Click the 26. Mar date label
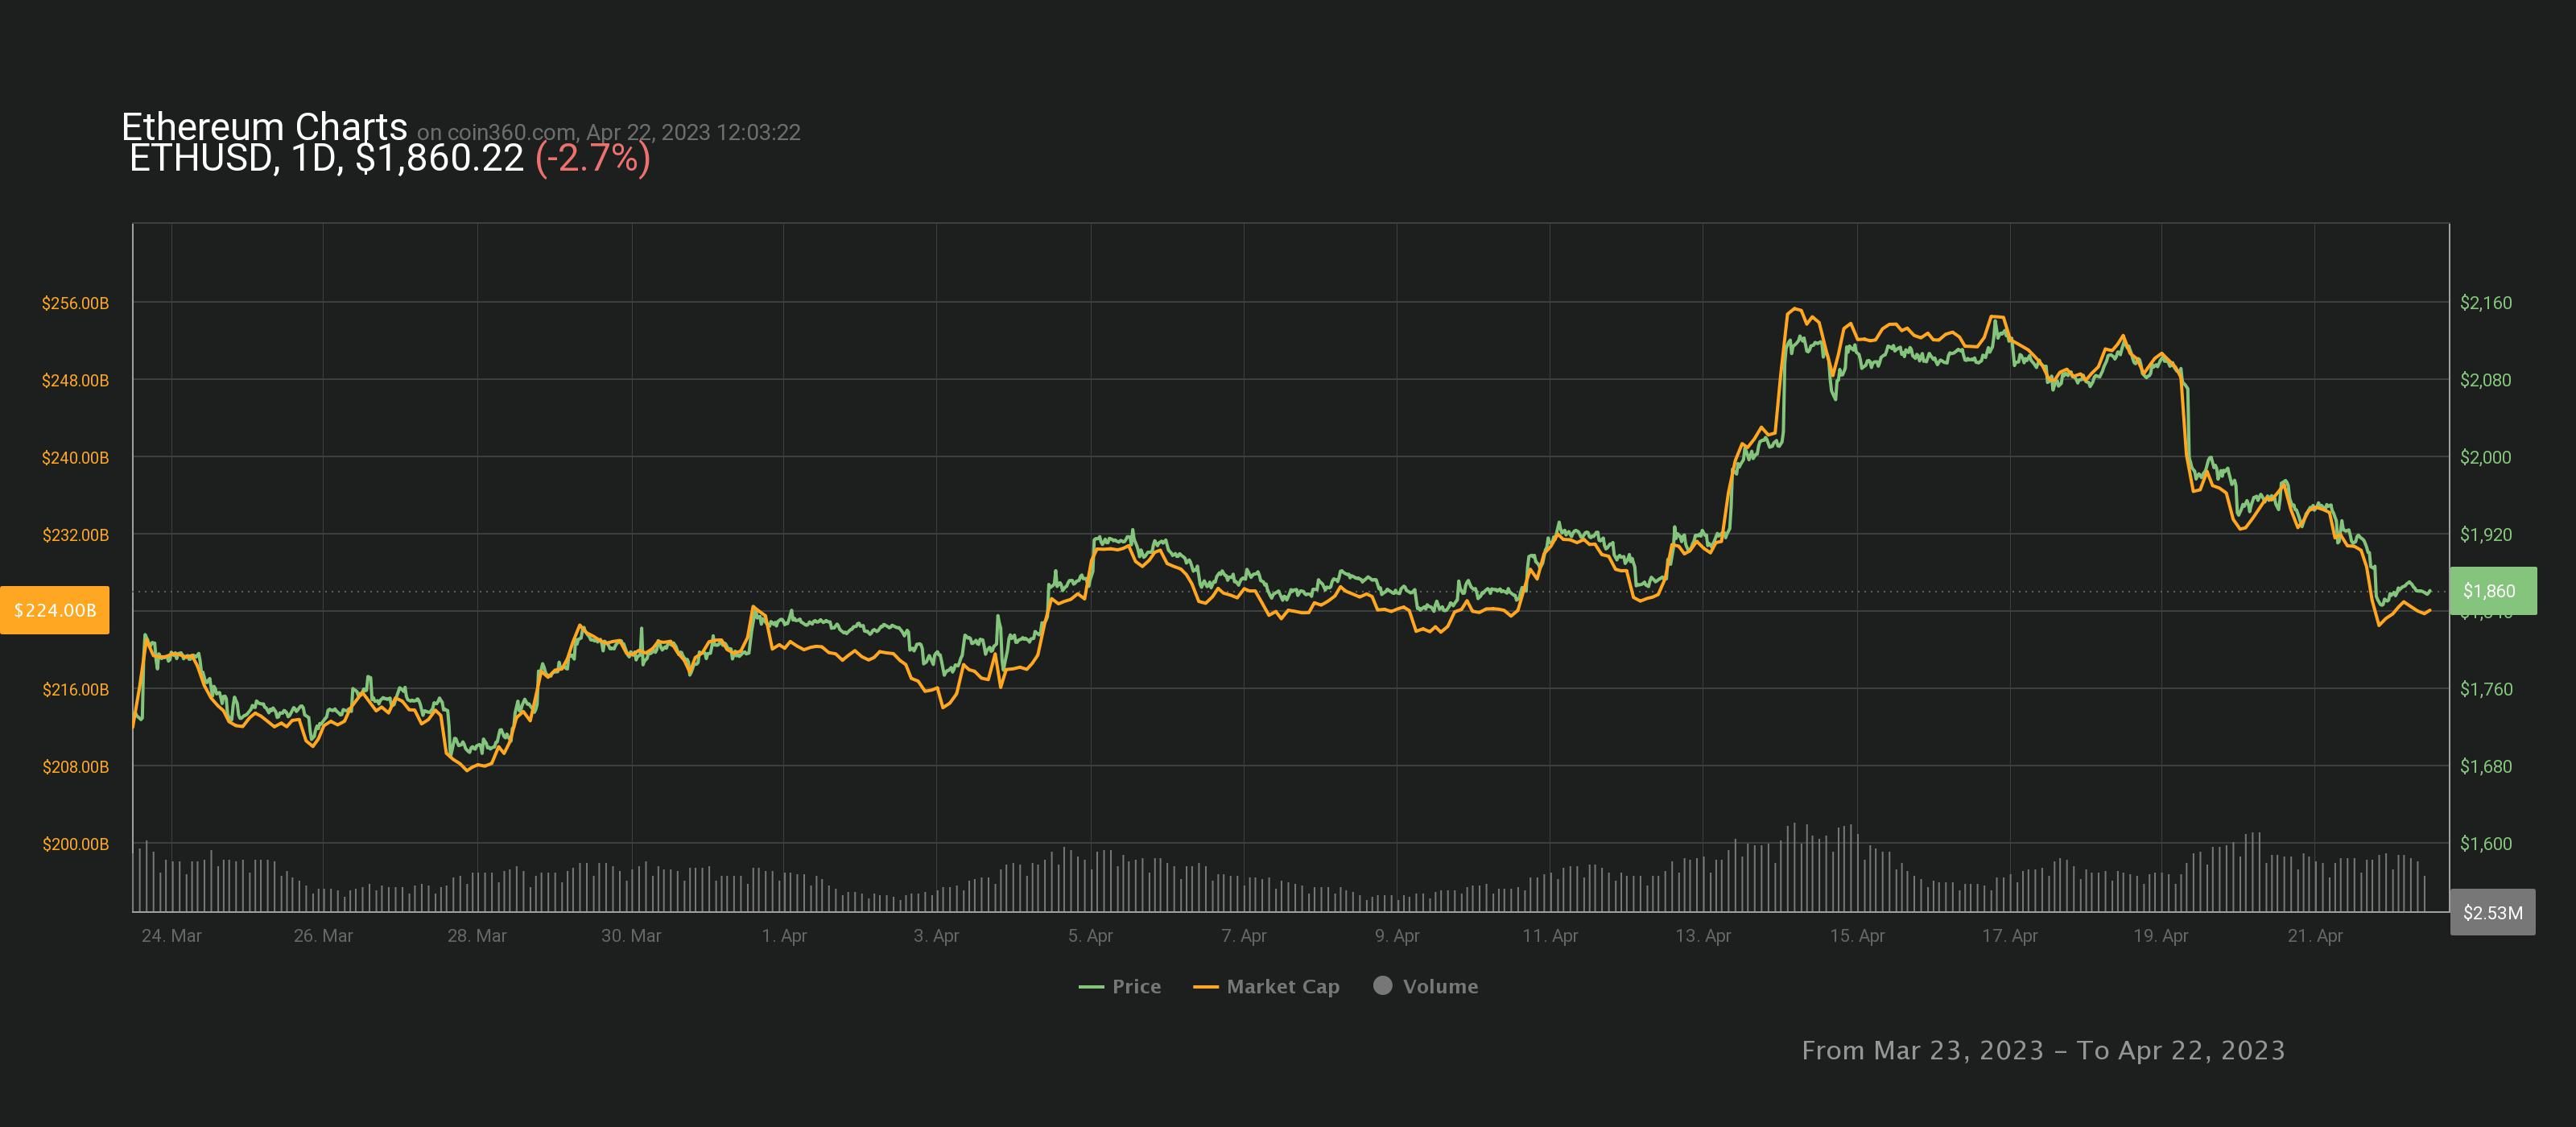2576x1127 pixels. [323, 936]
